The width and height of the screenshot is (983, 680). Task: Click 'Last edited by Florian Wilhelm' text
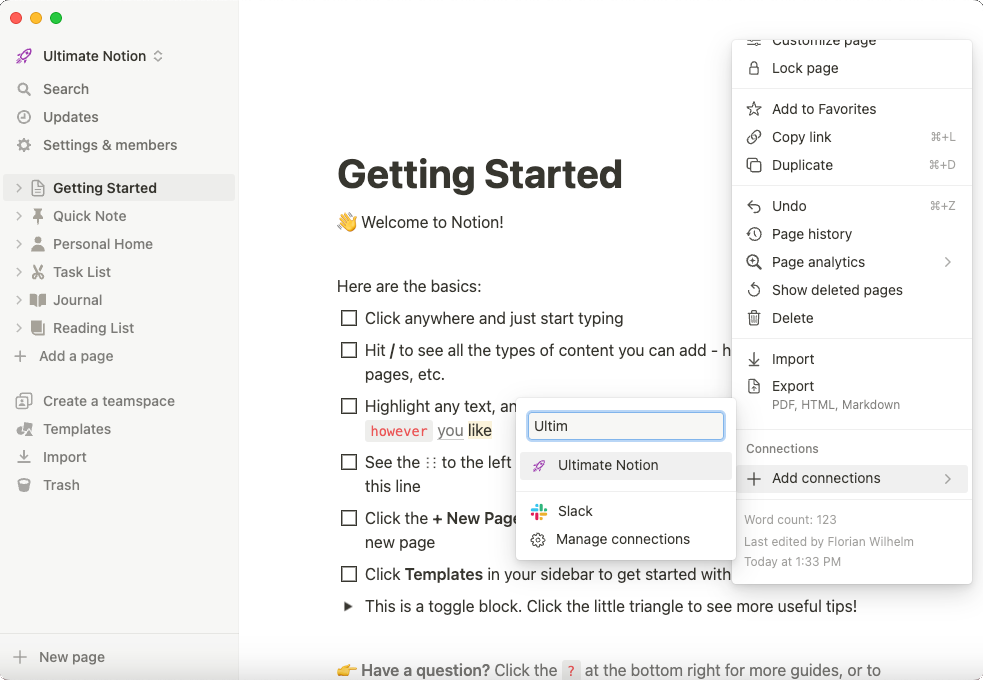829,541
